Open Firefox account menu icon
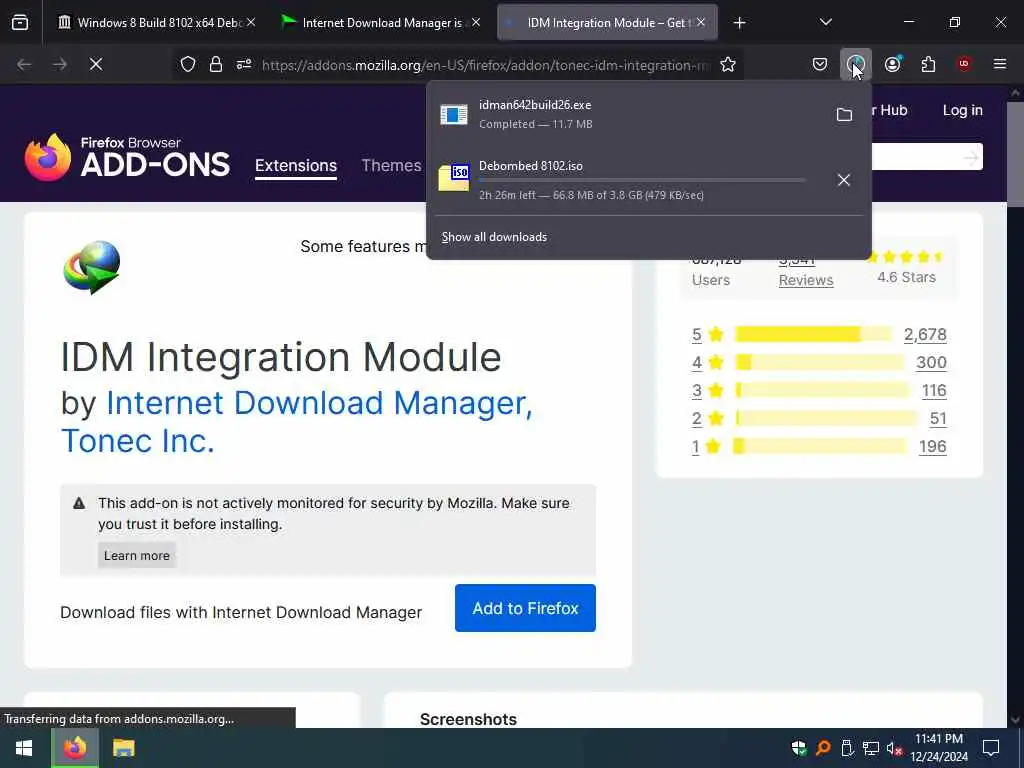 coord(892,64)
